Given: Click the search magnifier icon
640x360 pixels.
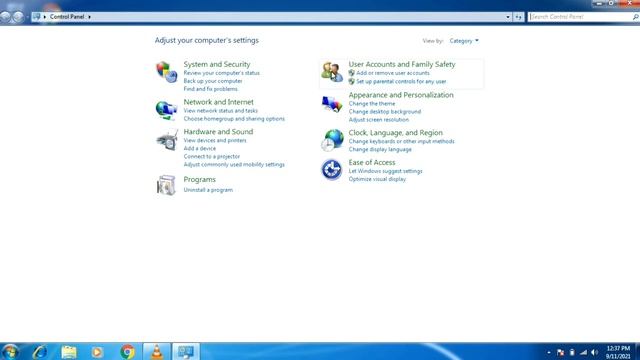Looking at the screenshot, I should [x=635, y=17].
